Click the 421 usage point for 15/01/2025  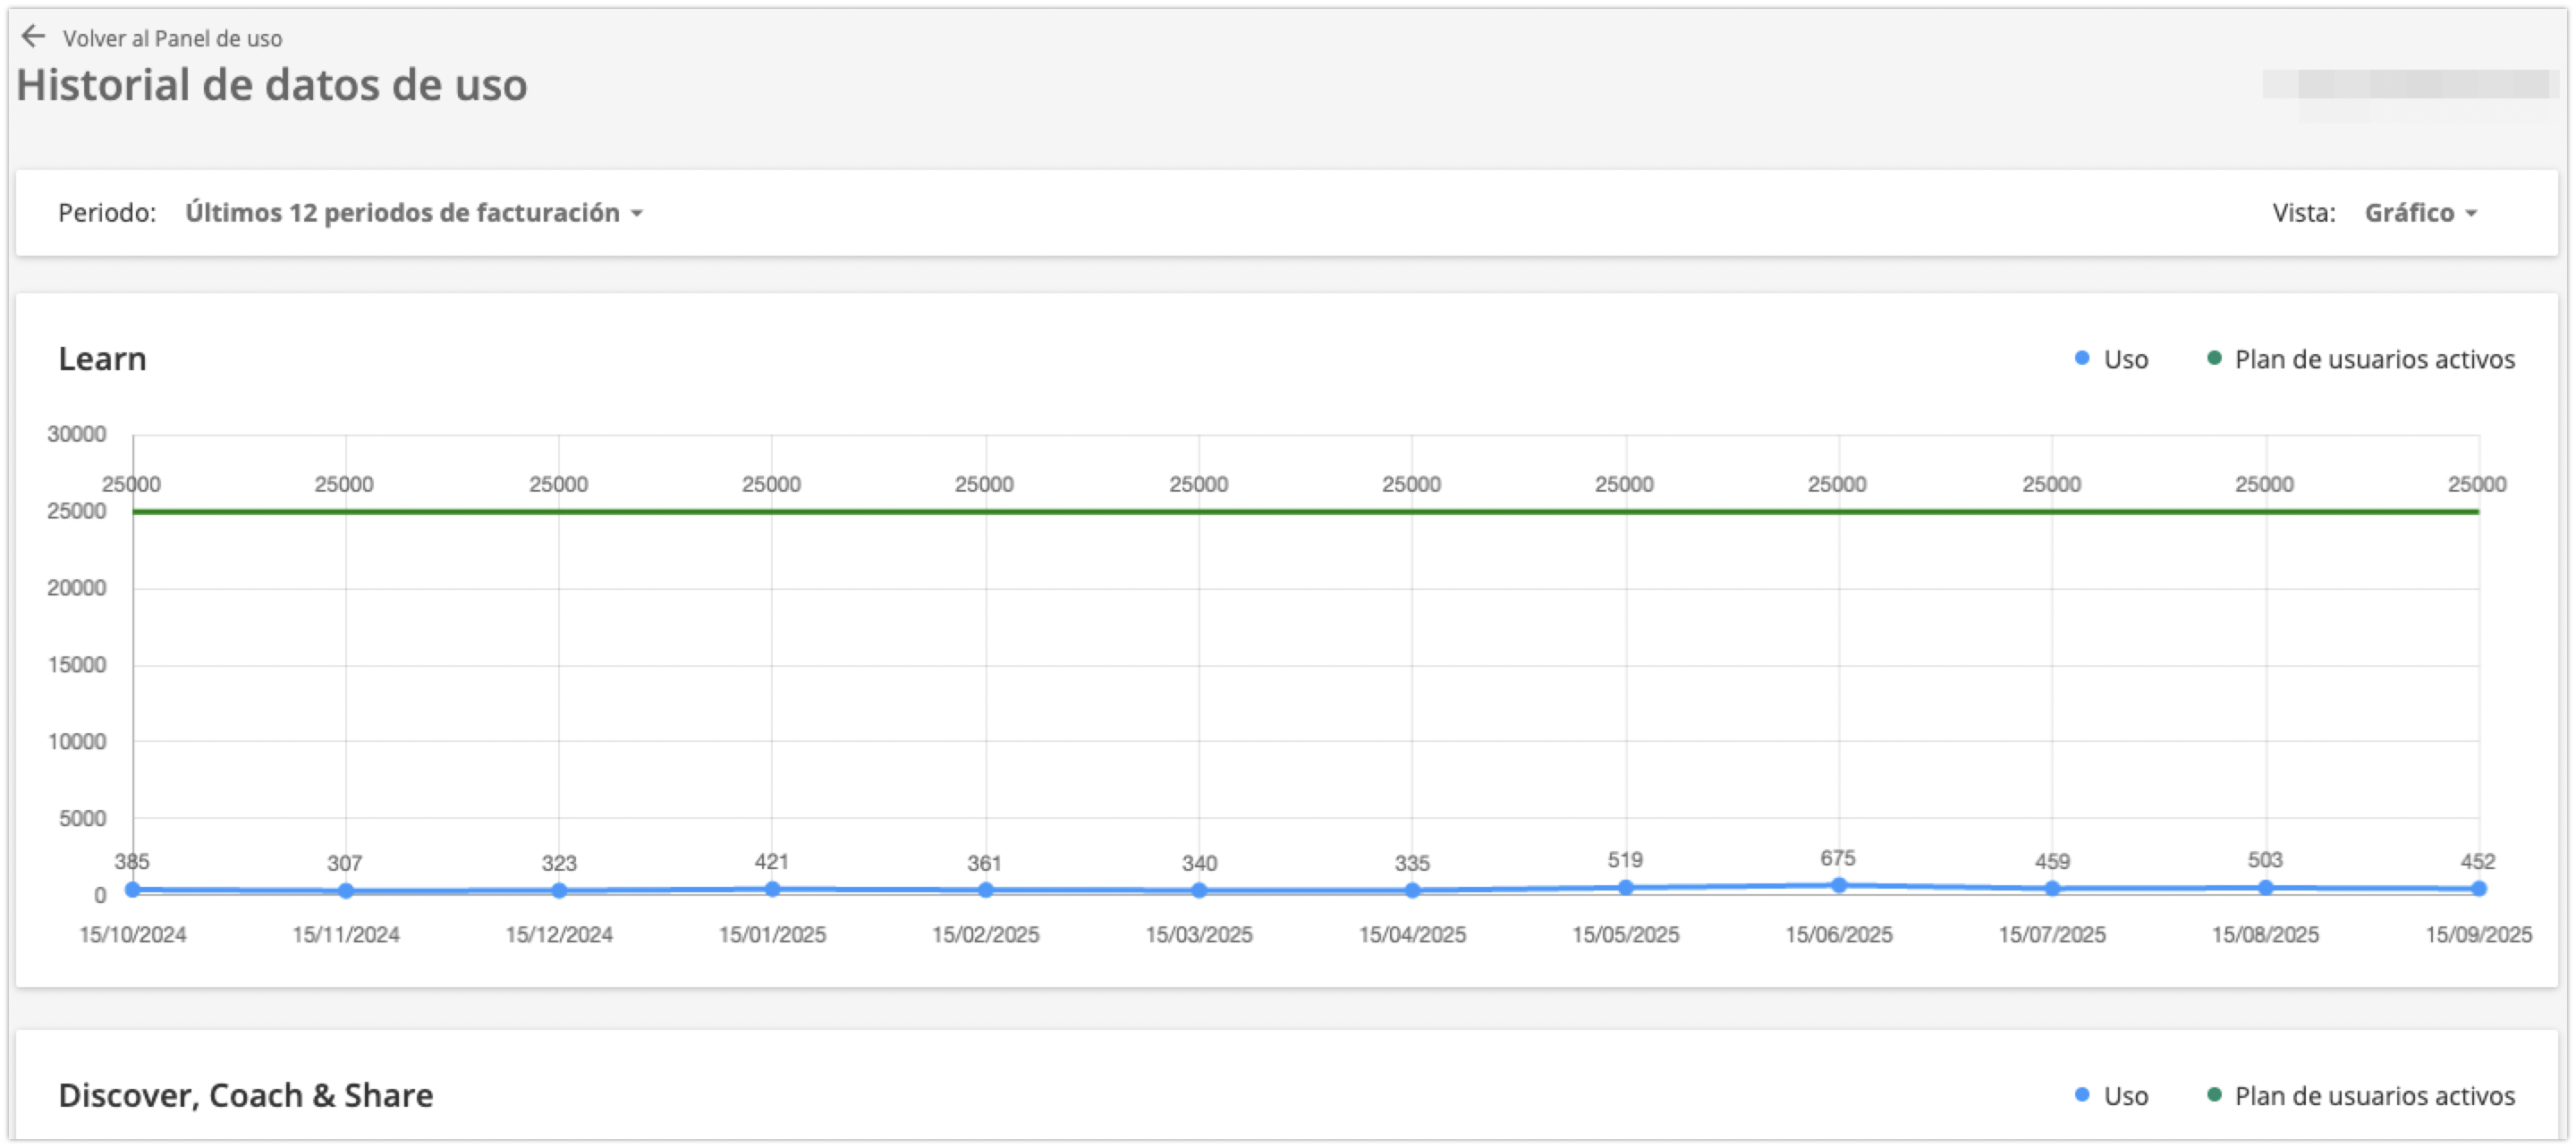tap(772, 888)
